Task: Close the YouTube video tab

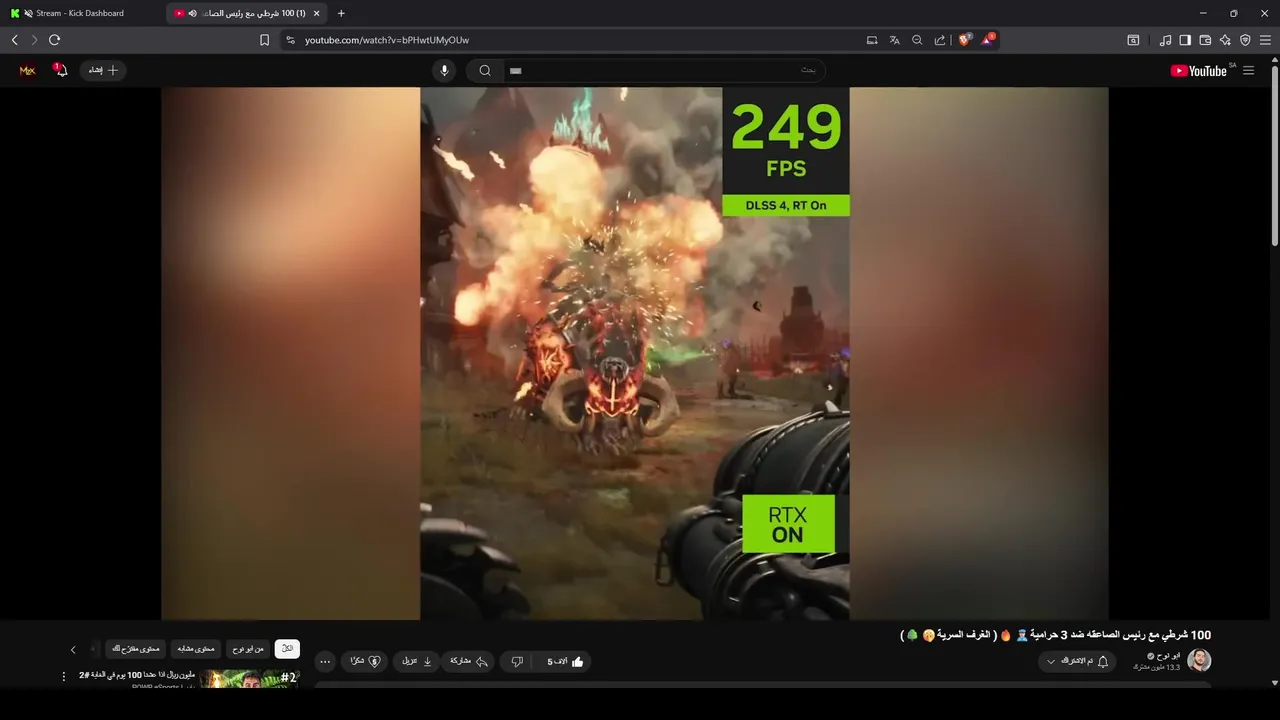Action: click(x=317, y=13)
